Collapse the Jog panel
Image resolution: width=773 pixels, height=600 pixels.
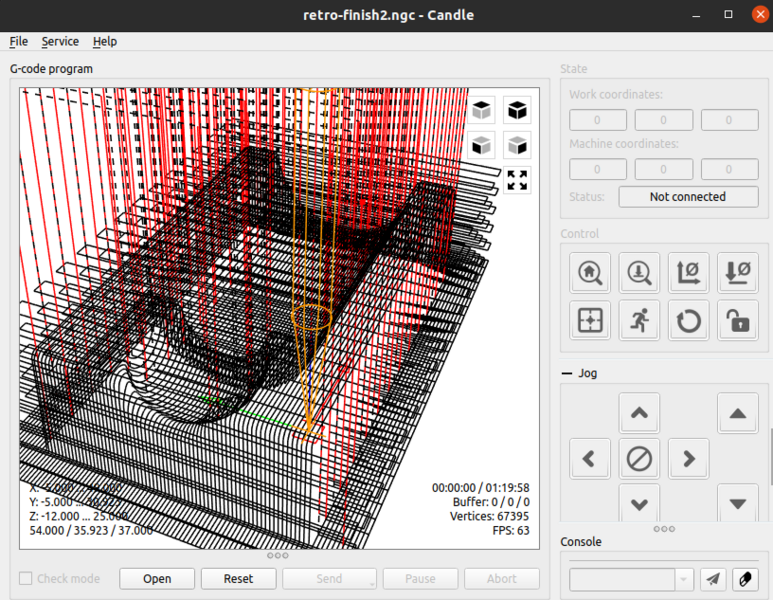coord(567,373)
